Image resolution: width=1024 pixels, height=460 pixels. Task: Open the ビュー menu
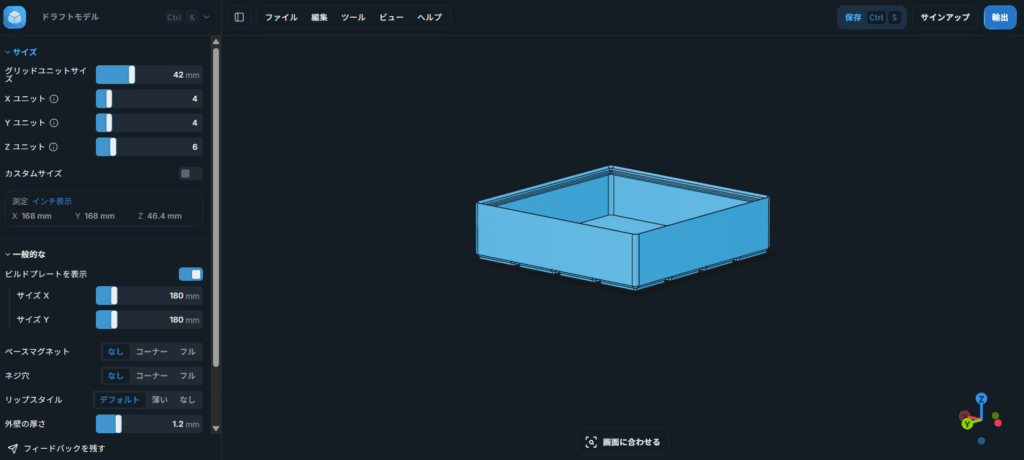pos(391,18)
